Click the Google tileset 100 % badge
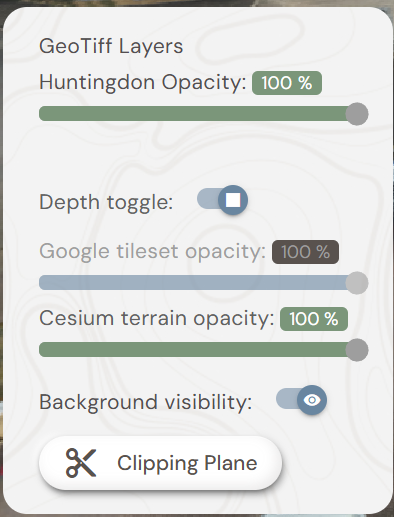Viewport: 394px width, 517px height. 305,252
